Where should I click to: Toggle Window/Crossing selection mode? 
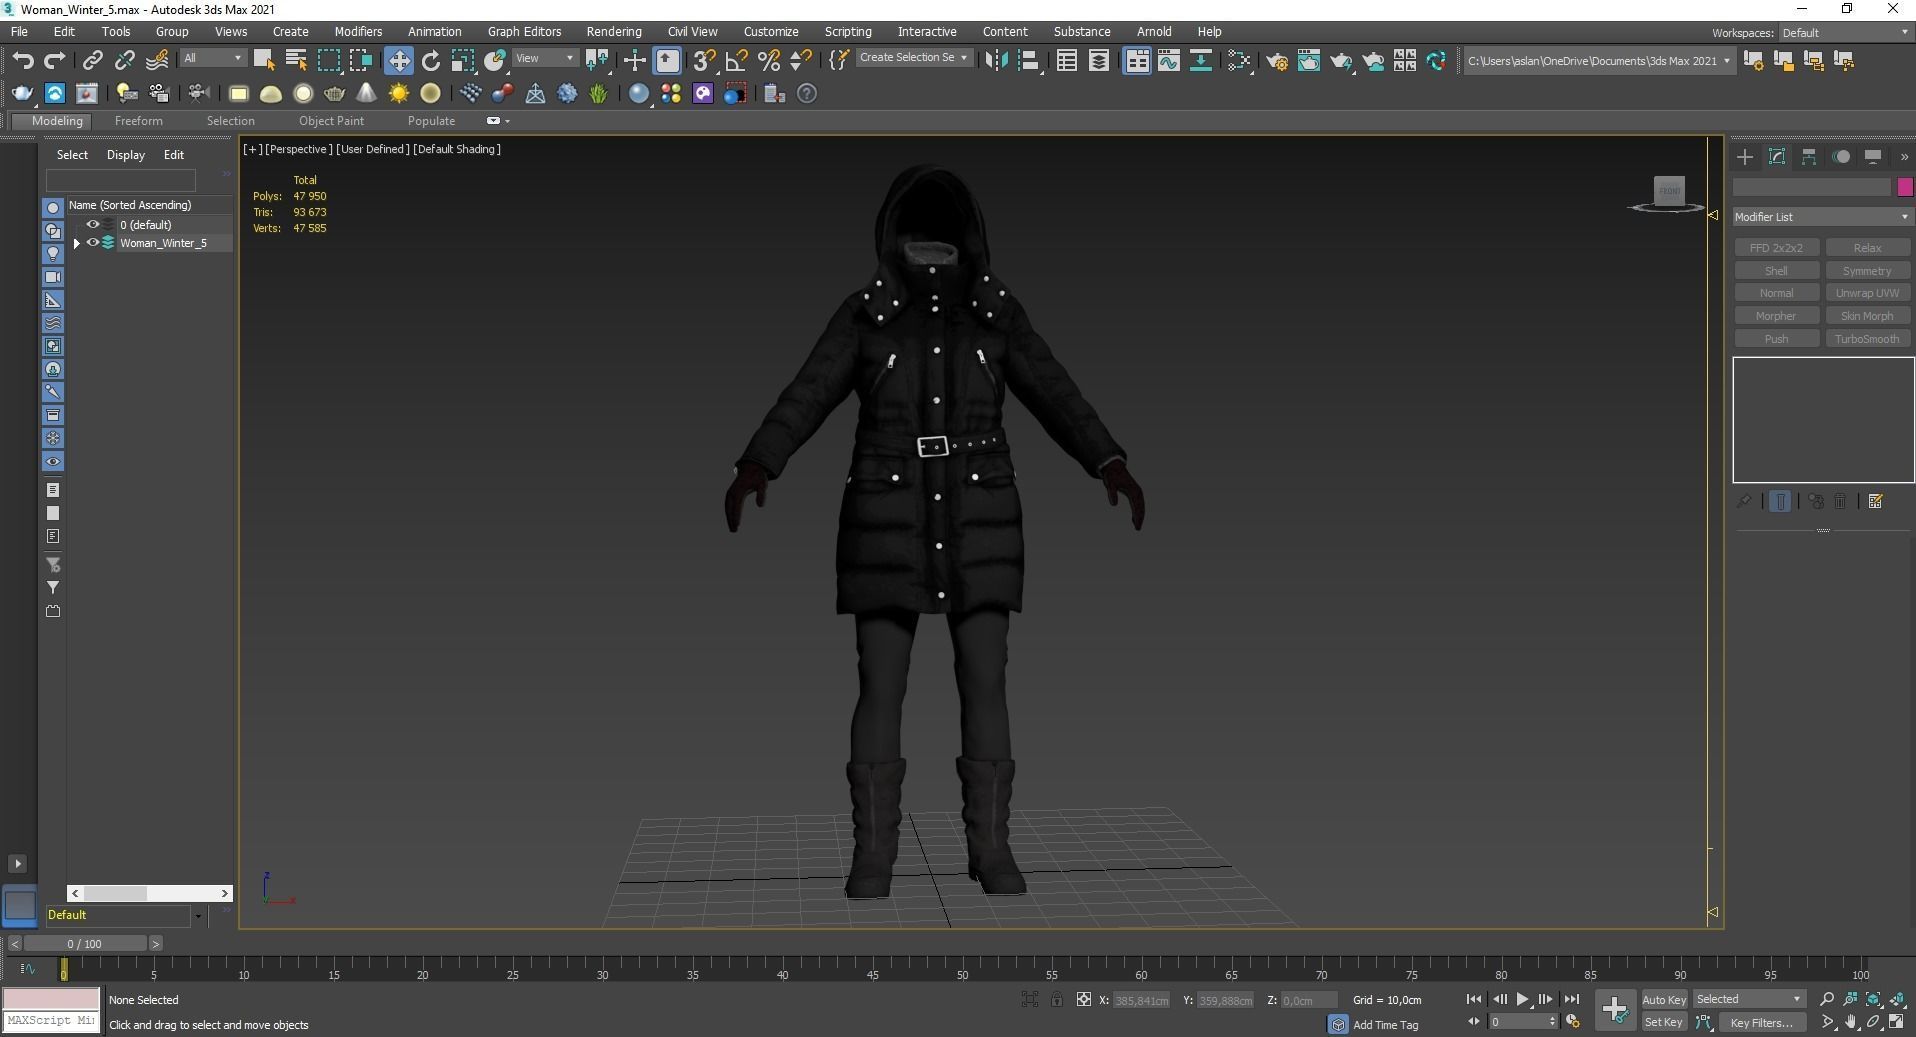pyautogui.click(x=361, y=61)
